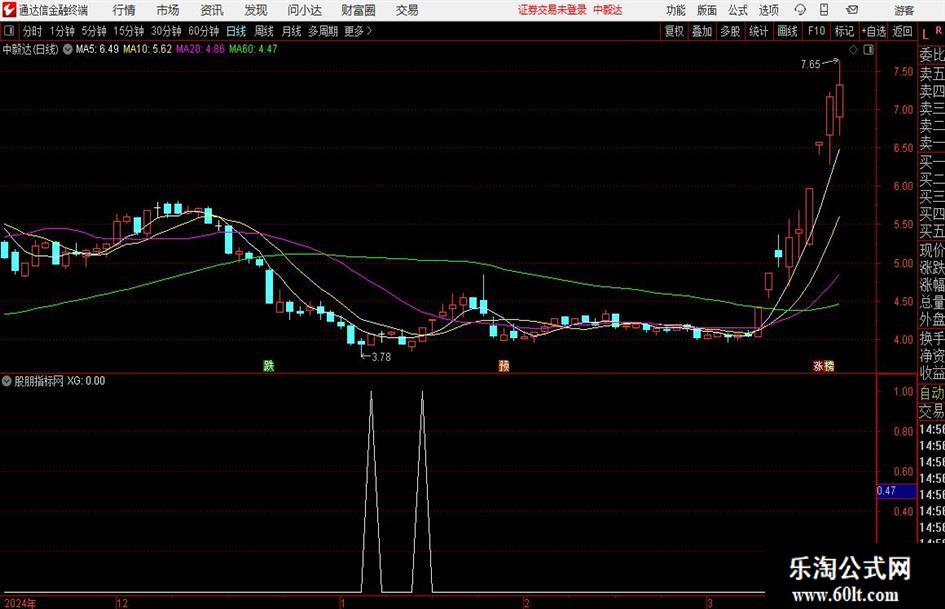The width and height of the screenshot is (945, 609).
Task: Switch to 30分钟 period tab
Action: click(x=166, y=31)
